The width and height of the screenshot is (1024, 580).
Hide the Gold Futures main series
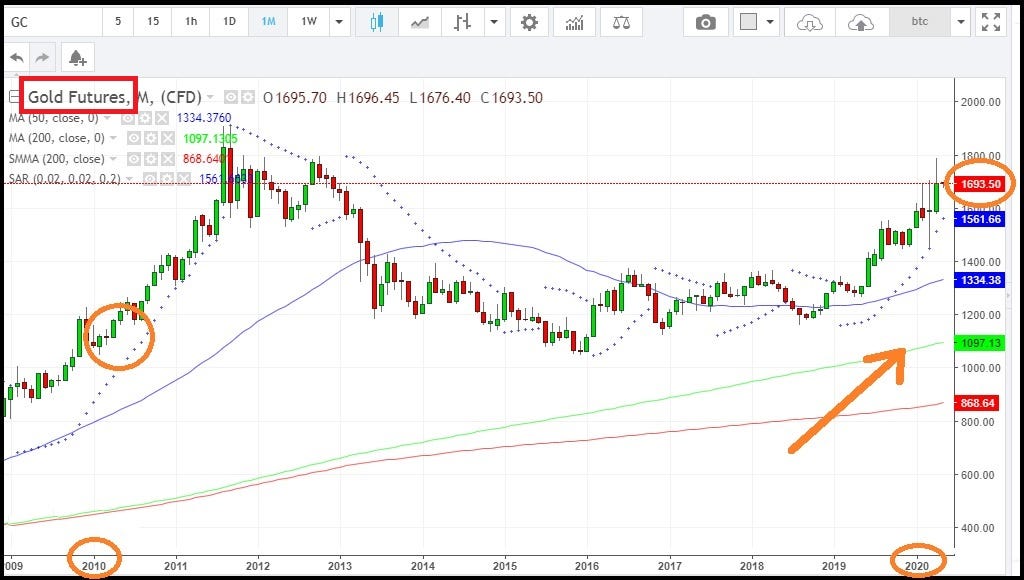[x=231, y=97]
